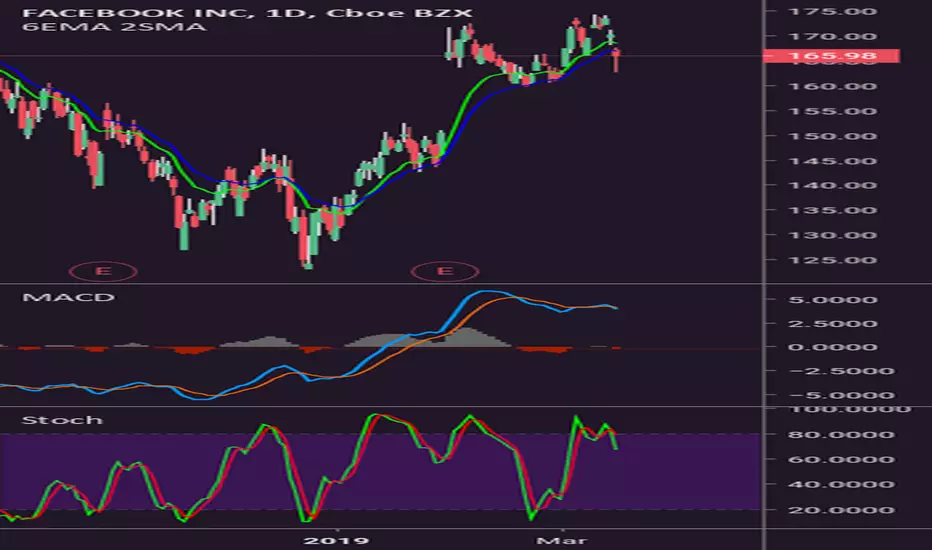Click the 160.00 price axis label
This screenshot has width=932, height=550.
tap(832, 86)
